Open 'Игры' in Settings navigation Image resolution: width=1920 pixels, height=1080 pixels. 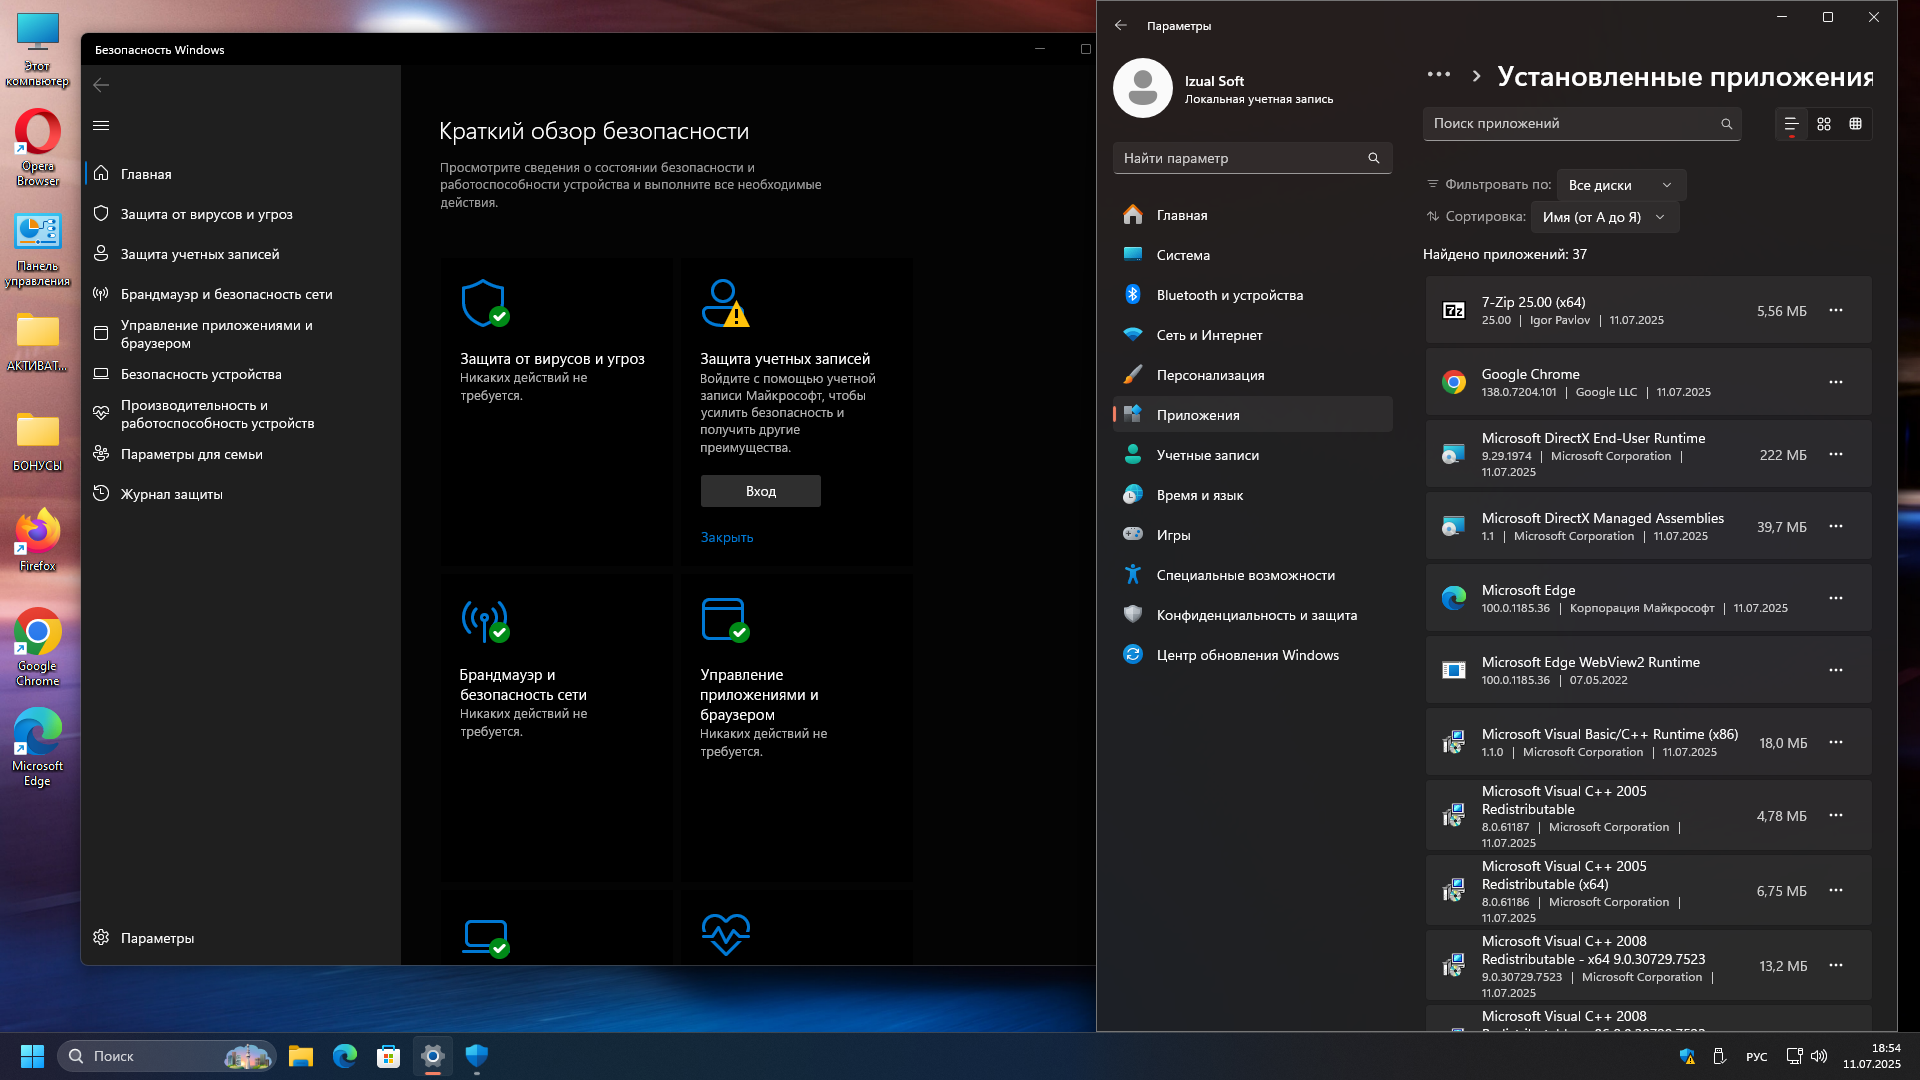1252,535
